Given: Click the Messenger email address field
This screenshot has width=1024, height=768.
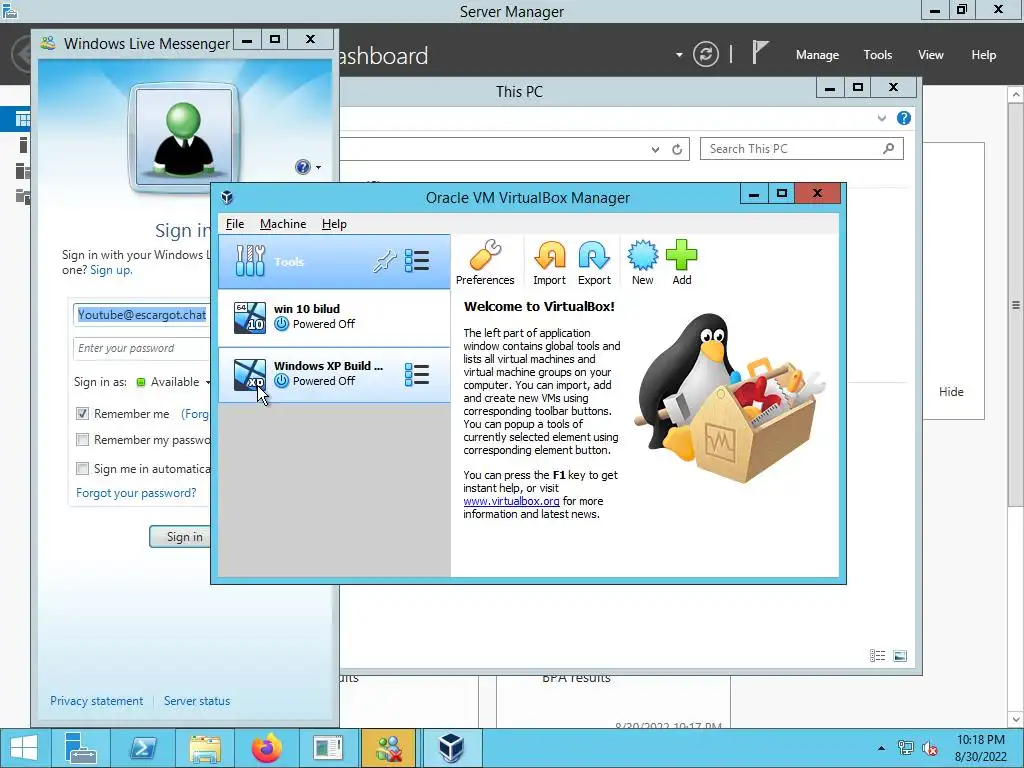Looking at the screenshot, I should (x=142, y=315).
